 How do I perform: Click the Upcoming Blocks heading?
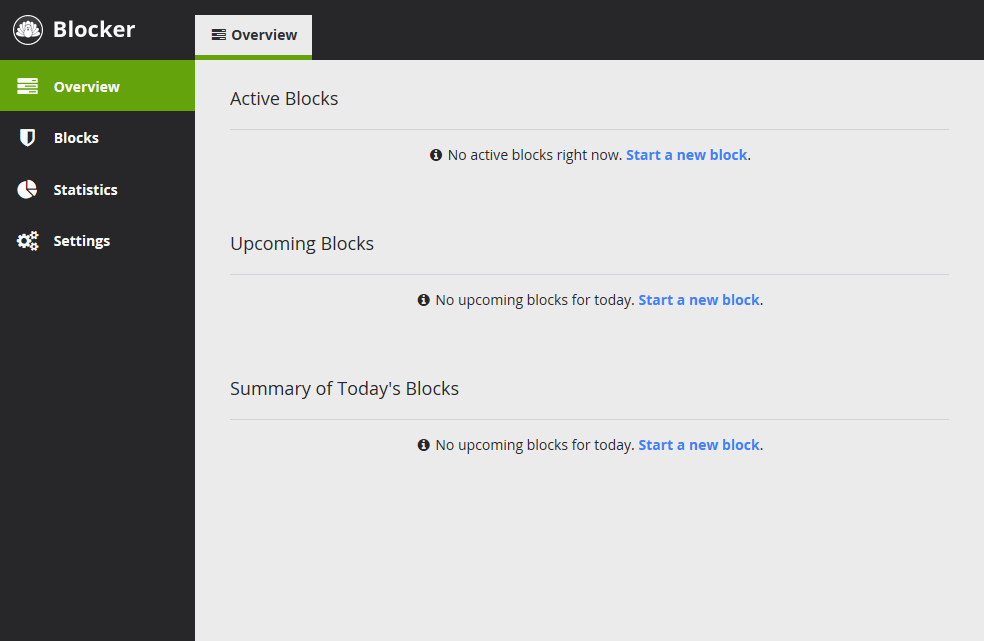coord(302,243)
